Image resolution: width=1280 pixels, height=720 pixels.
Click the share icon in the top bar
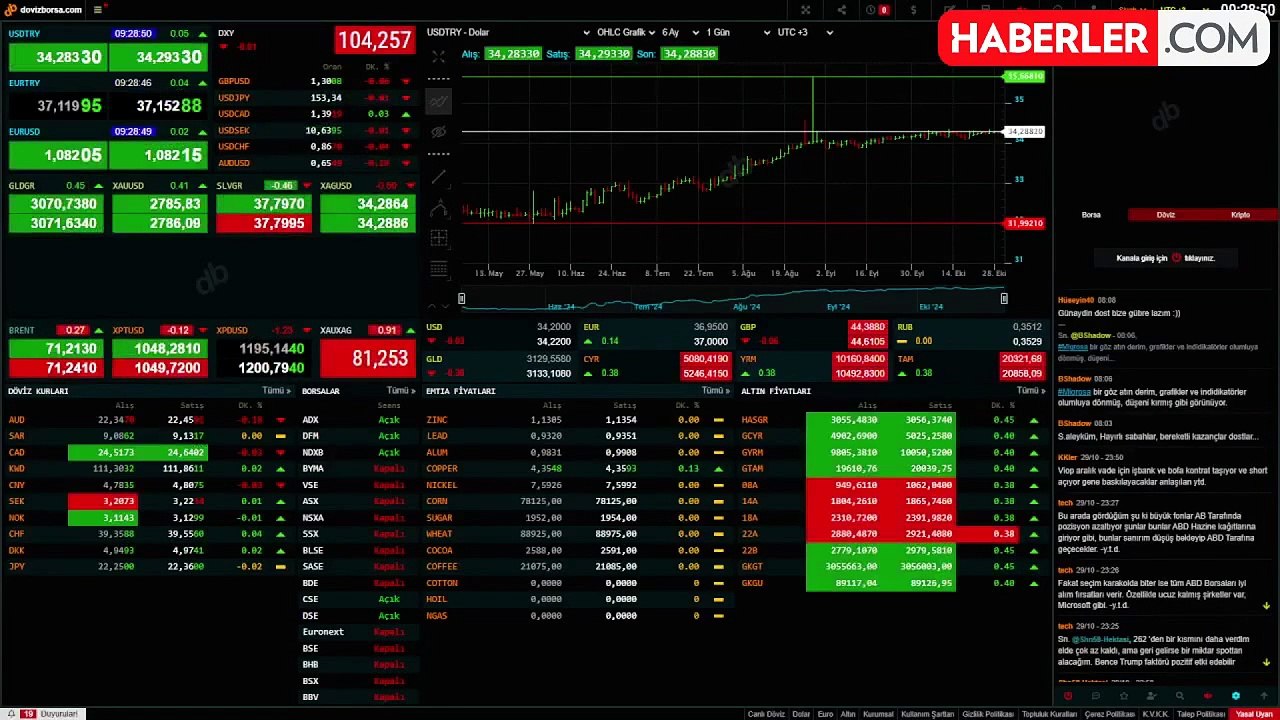[842, 10]
